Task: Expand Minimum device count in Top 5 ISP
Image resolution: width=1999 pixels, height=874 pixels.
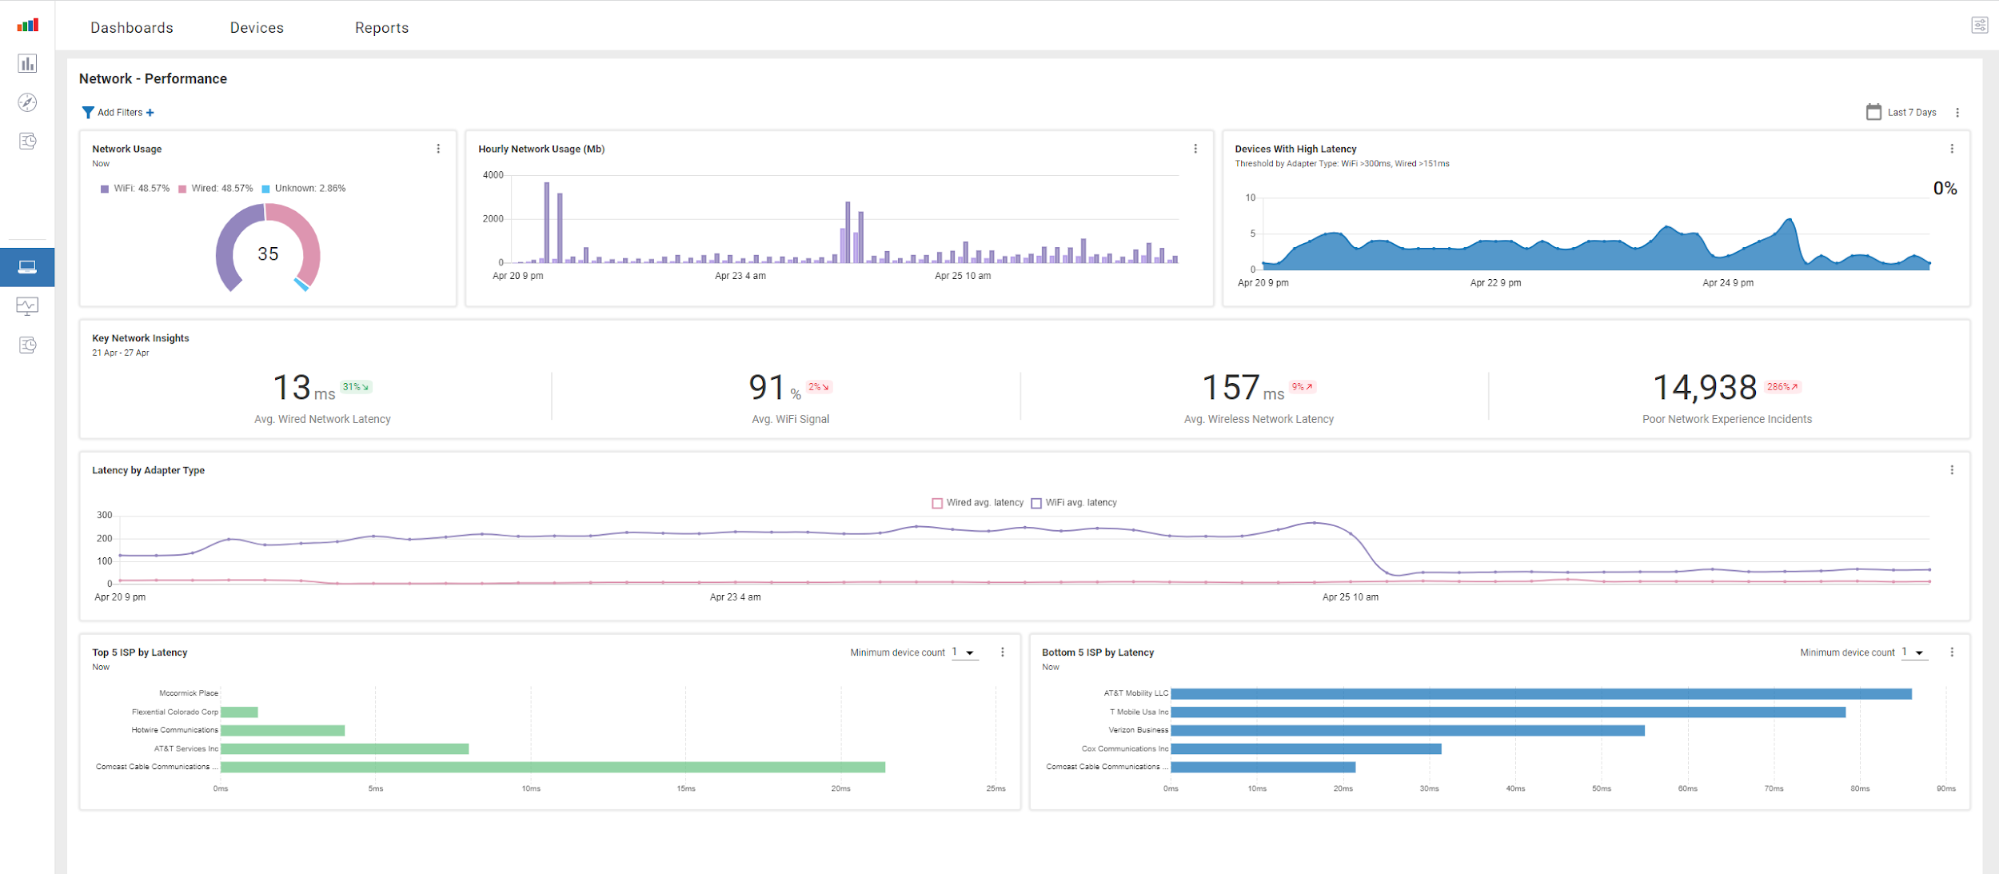Action: point(966,653)
